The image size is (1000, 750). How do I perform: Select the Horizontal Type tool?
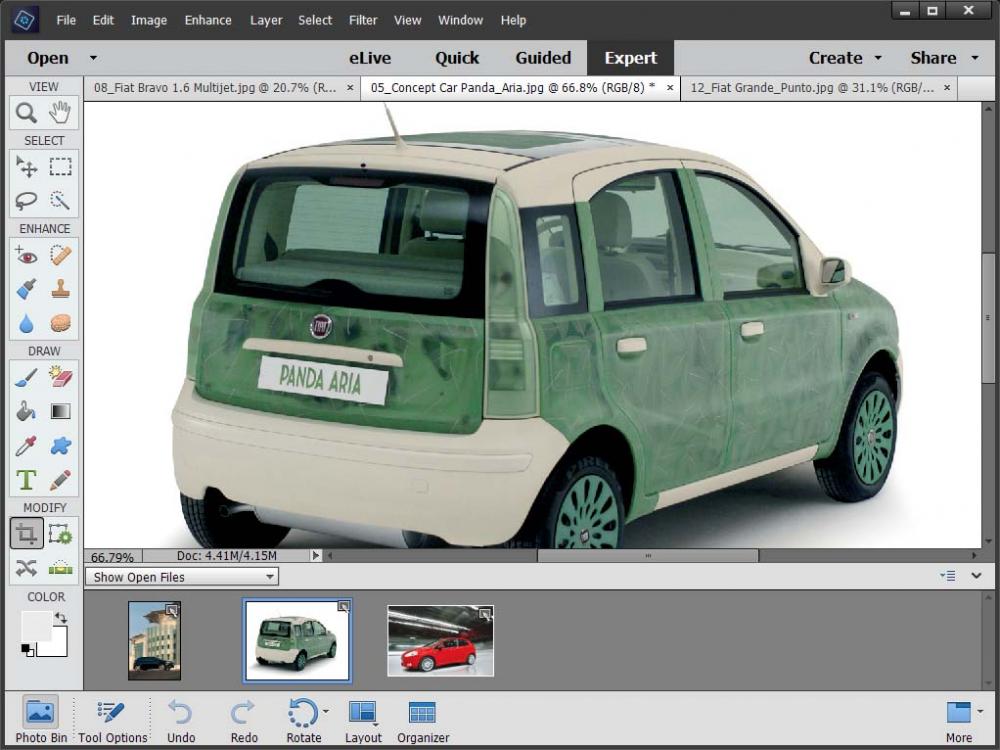pos(26,480)
